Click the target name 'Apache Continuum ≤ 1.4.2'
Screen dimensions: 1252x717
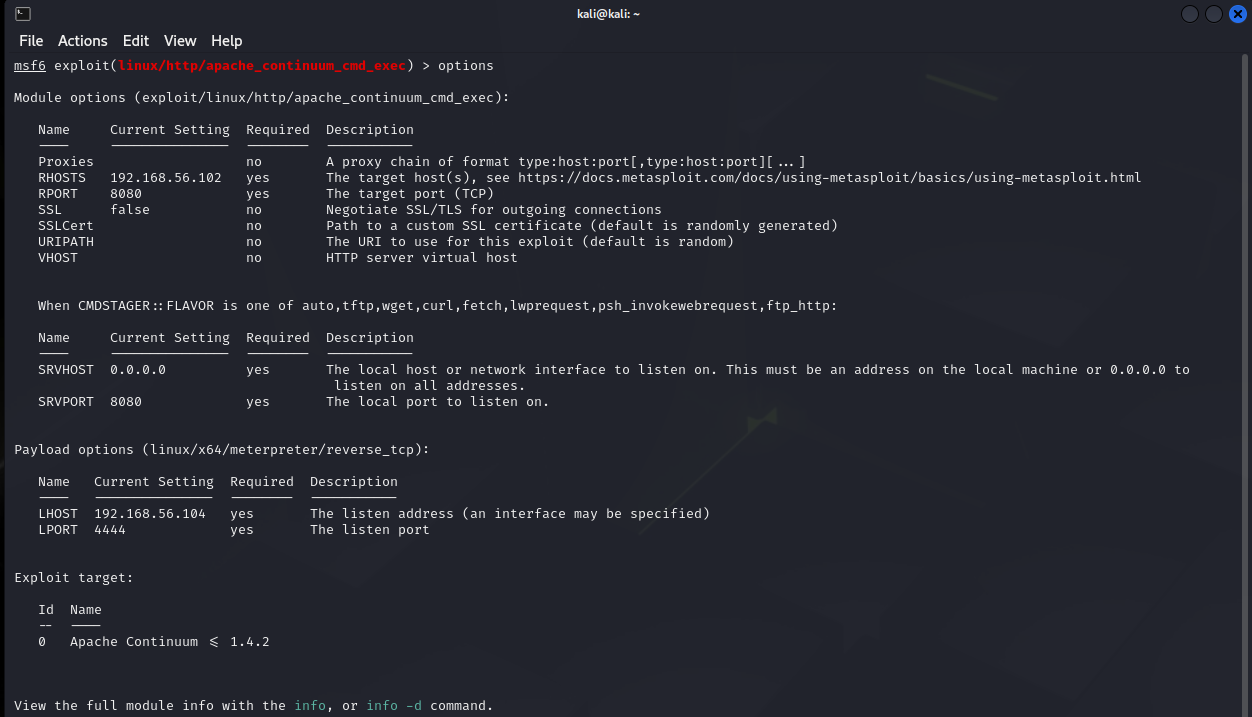[x=170, y=642]
